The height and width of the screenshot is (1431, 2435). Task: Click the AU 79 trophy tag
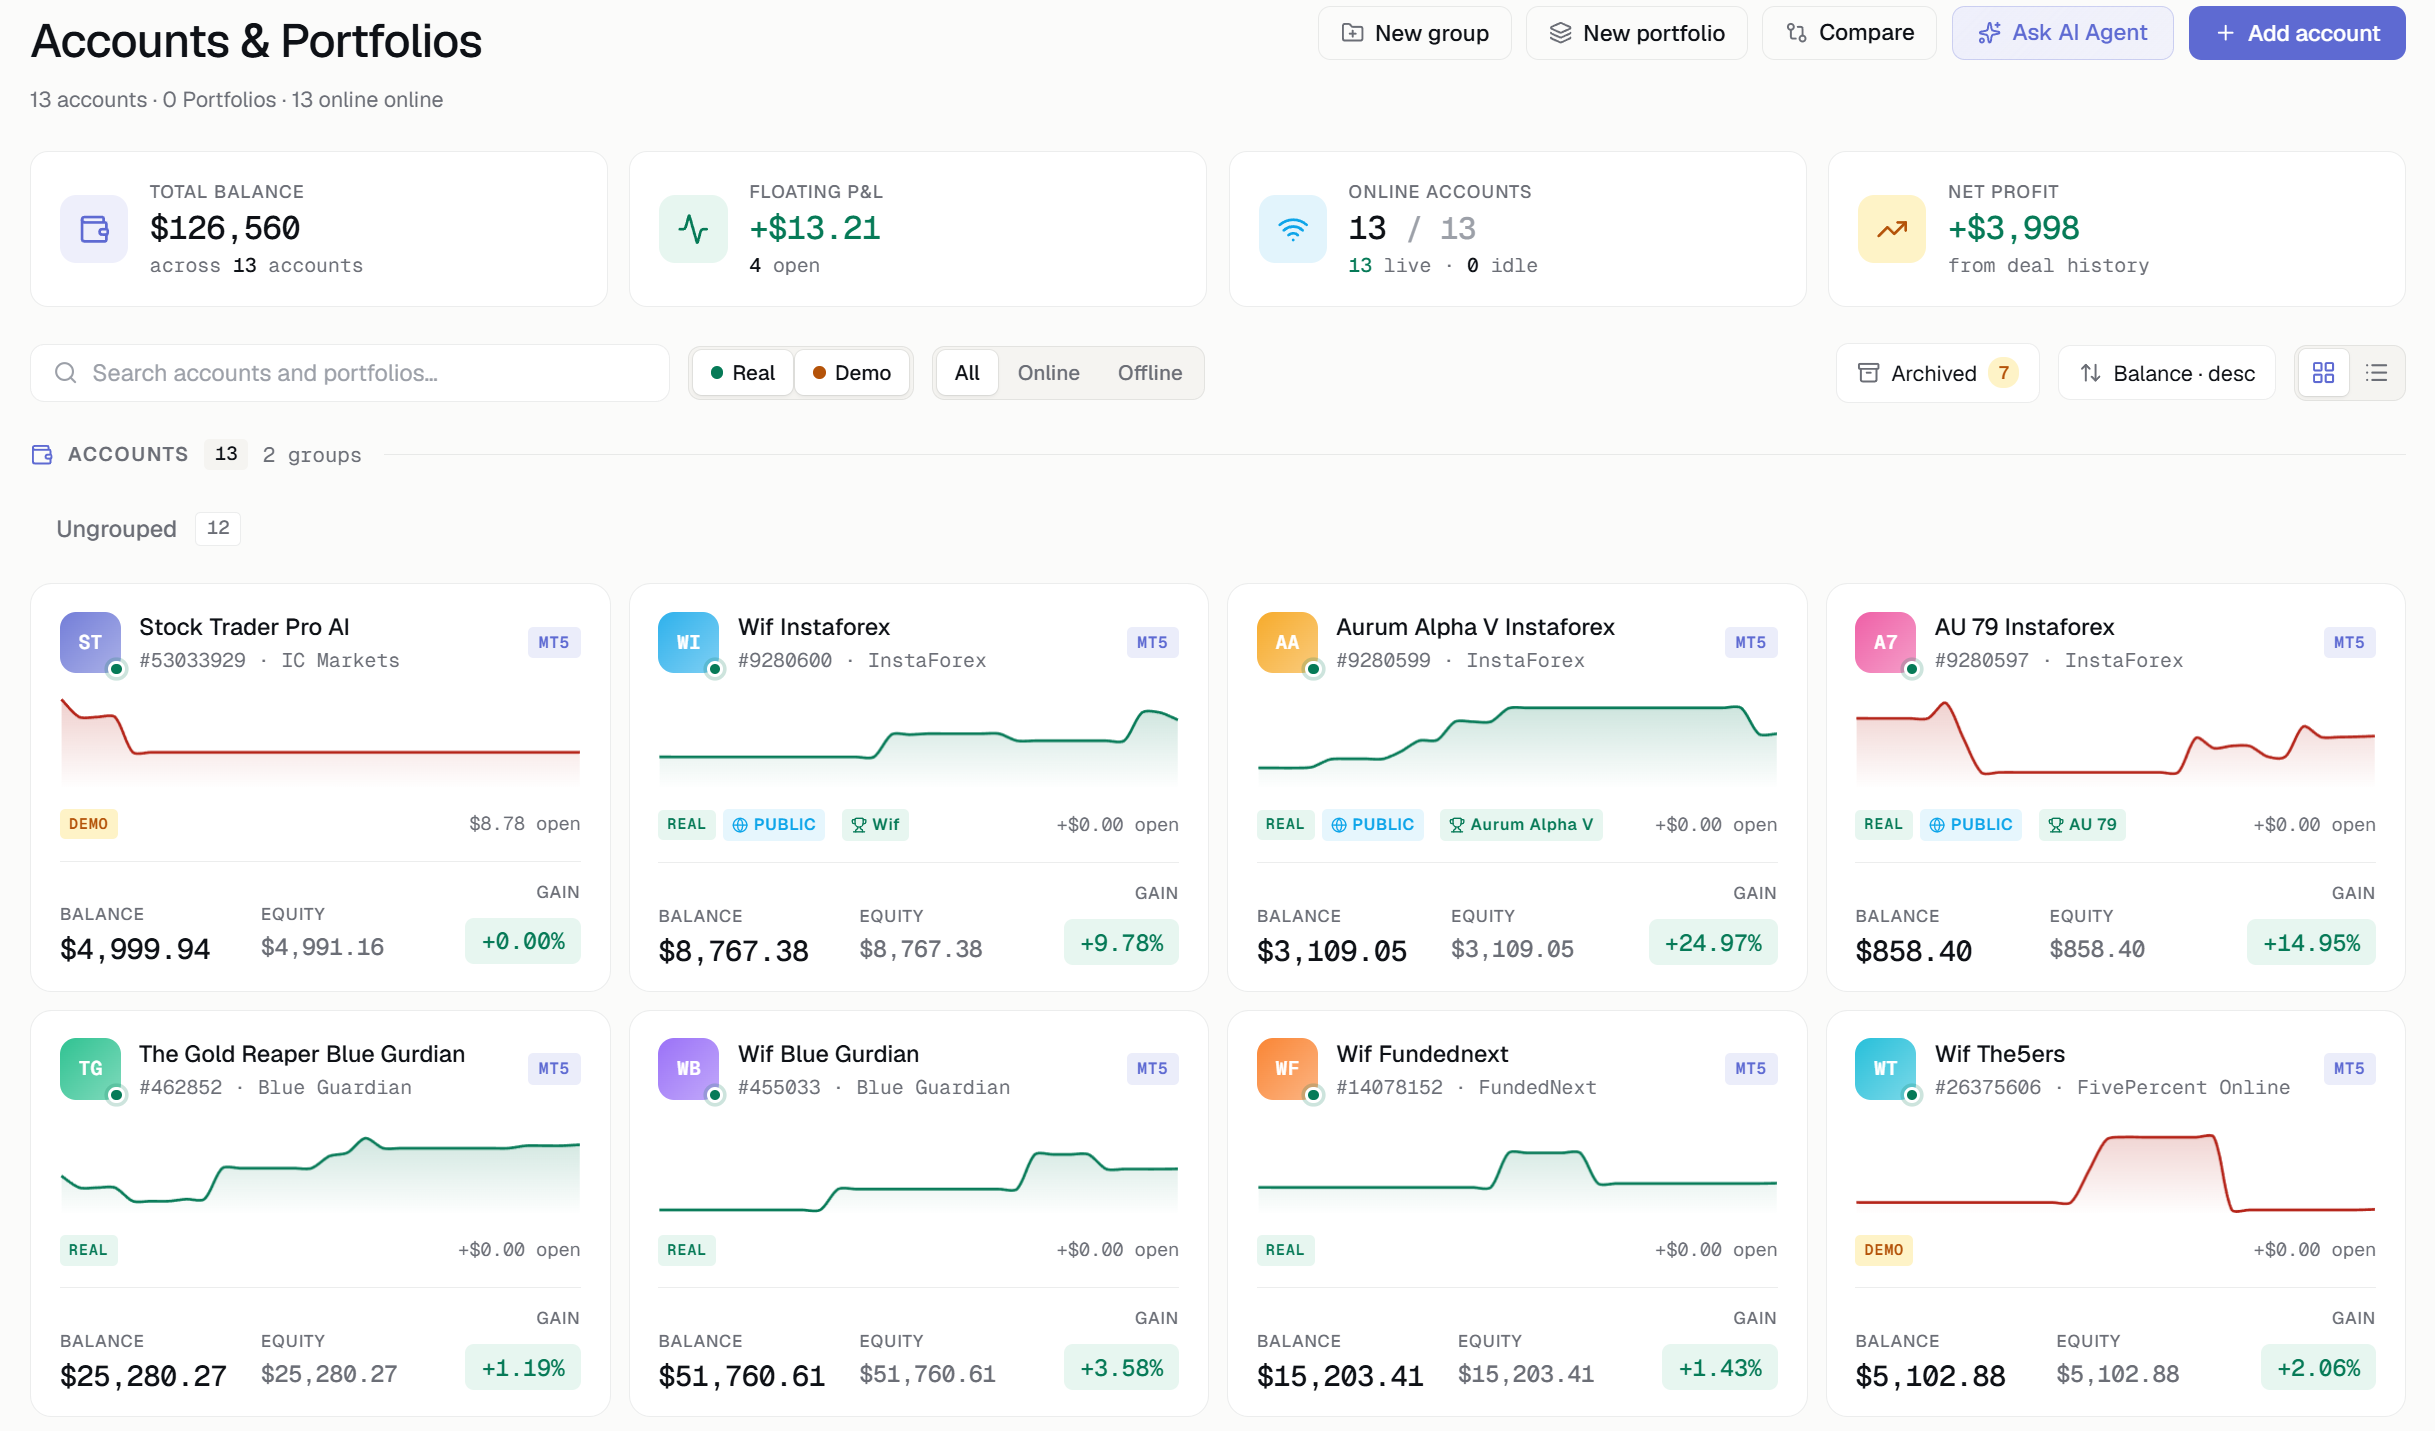2082,825
